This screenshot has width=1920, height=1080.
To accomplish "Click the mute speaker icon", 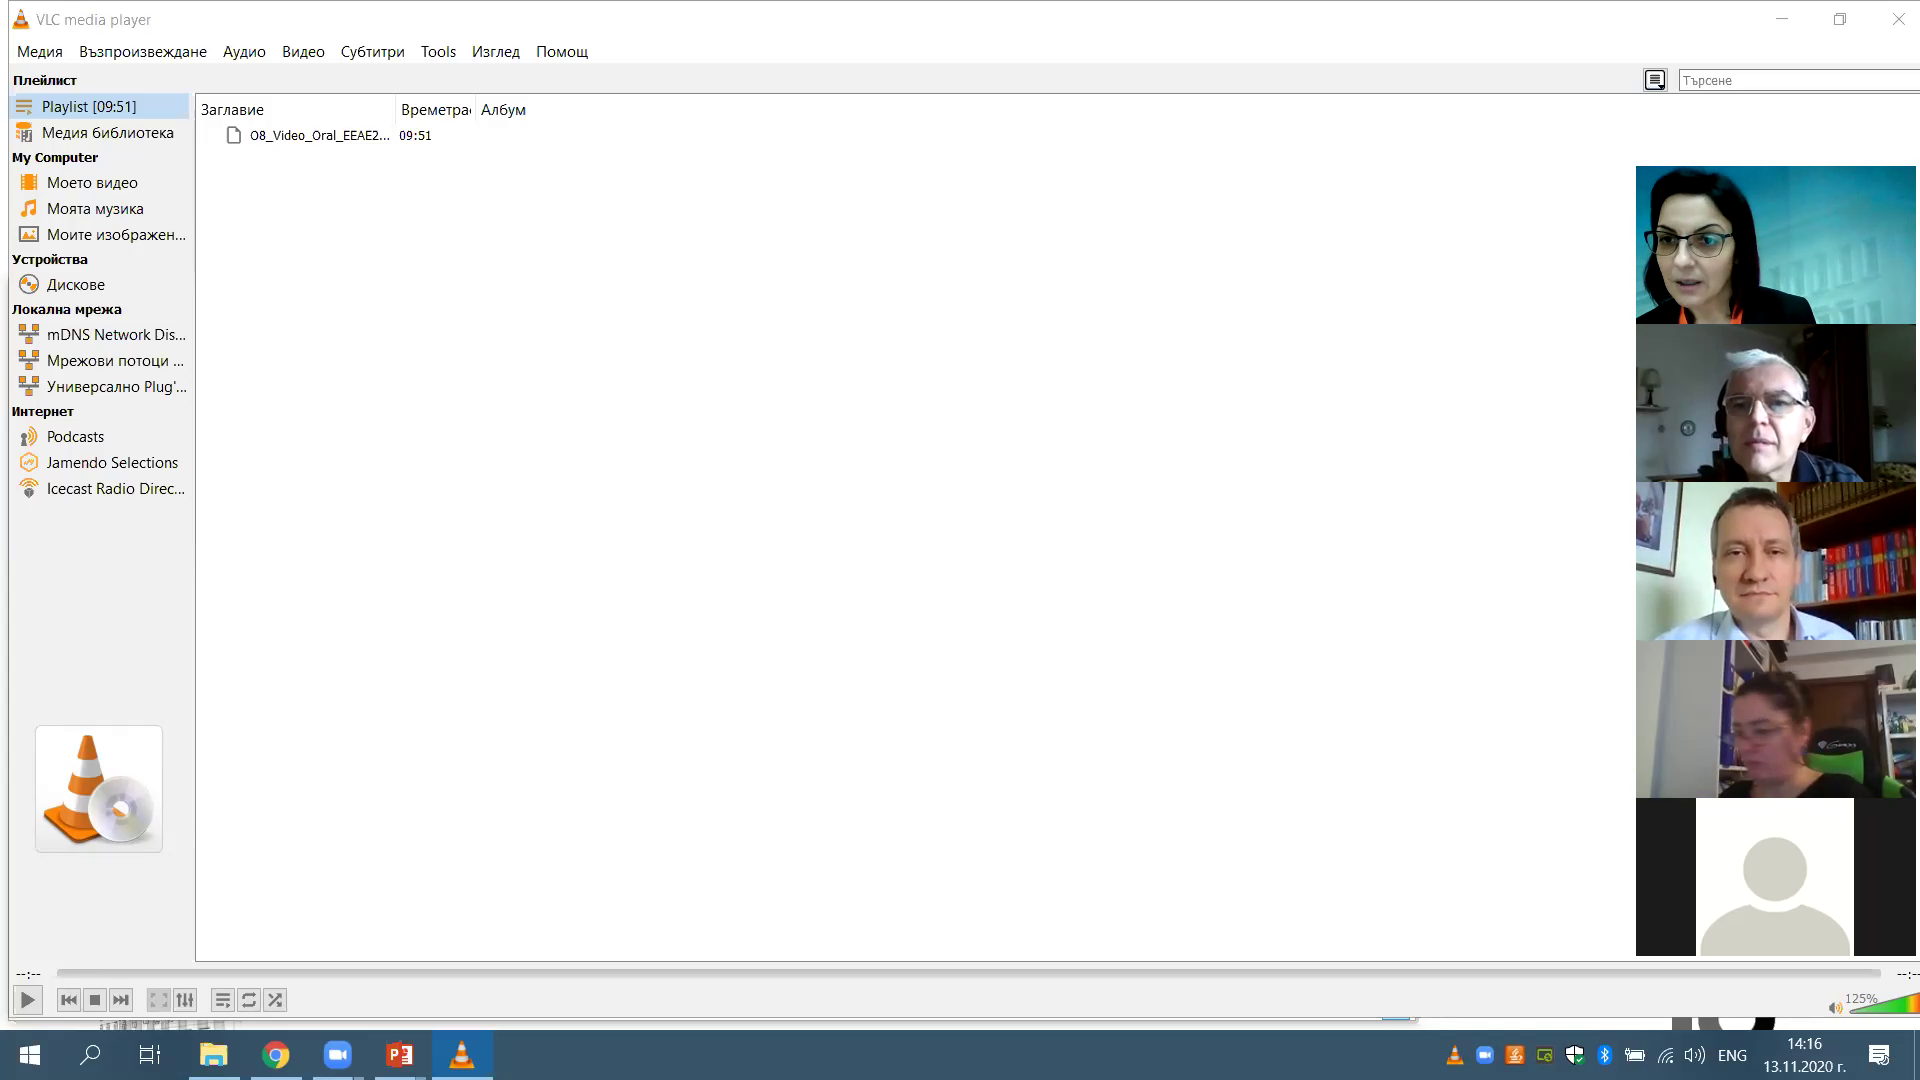I will tap(1835, 1008).
